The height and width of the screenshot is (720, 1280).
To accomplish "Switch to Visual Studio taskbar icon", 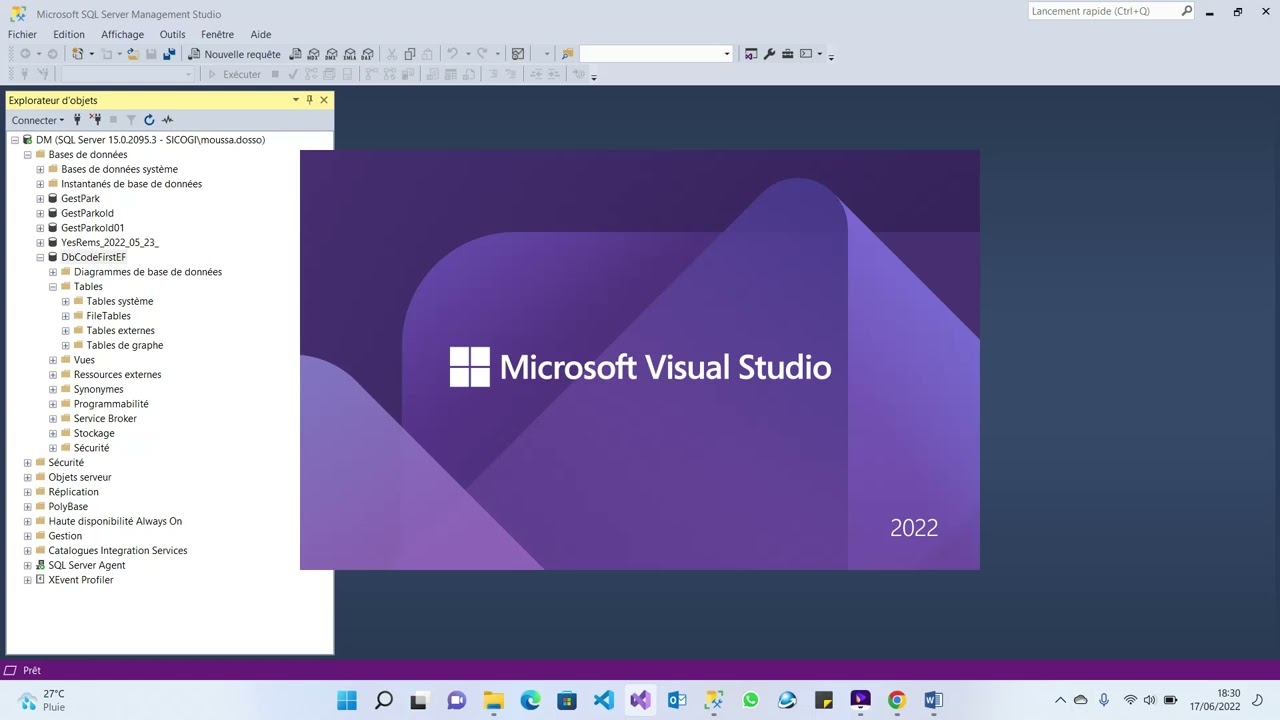I will click(640, 700).
